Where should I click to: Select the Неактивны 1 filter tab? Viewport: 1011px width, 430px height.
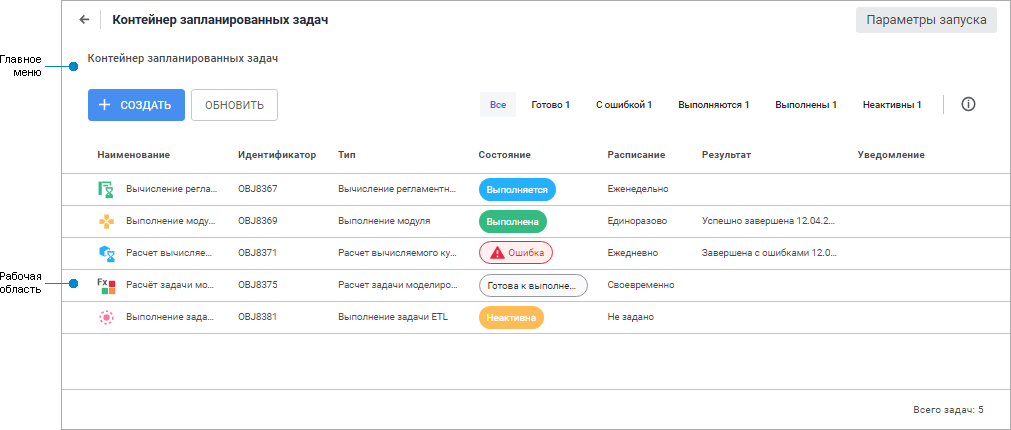892,105
